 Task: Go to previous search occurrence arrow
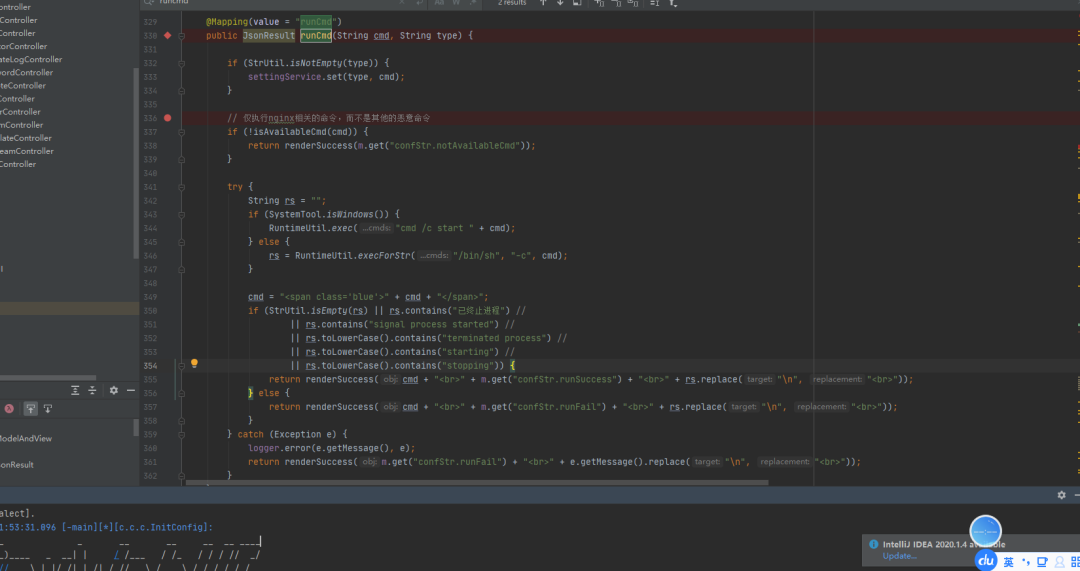543,3
